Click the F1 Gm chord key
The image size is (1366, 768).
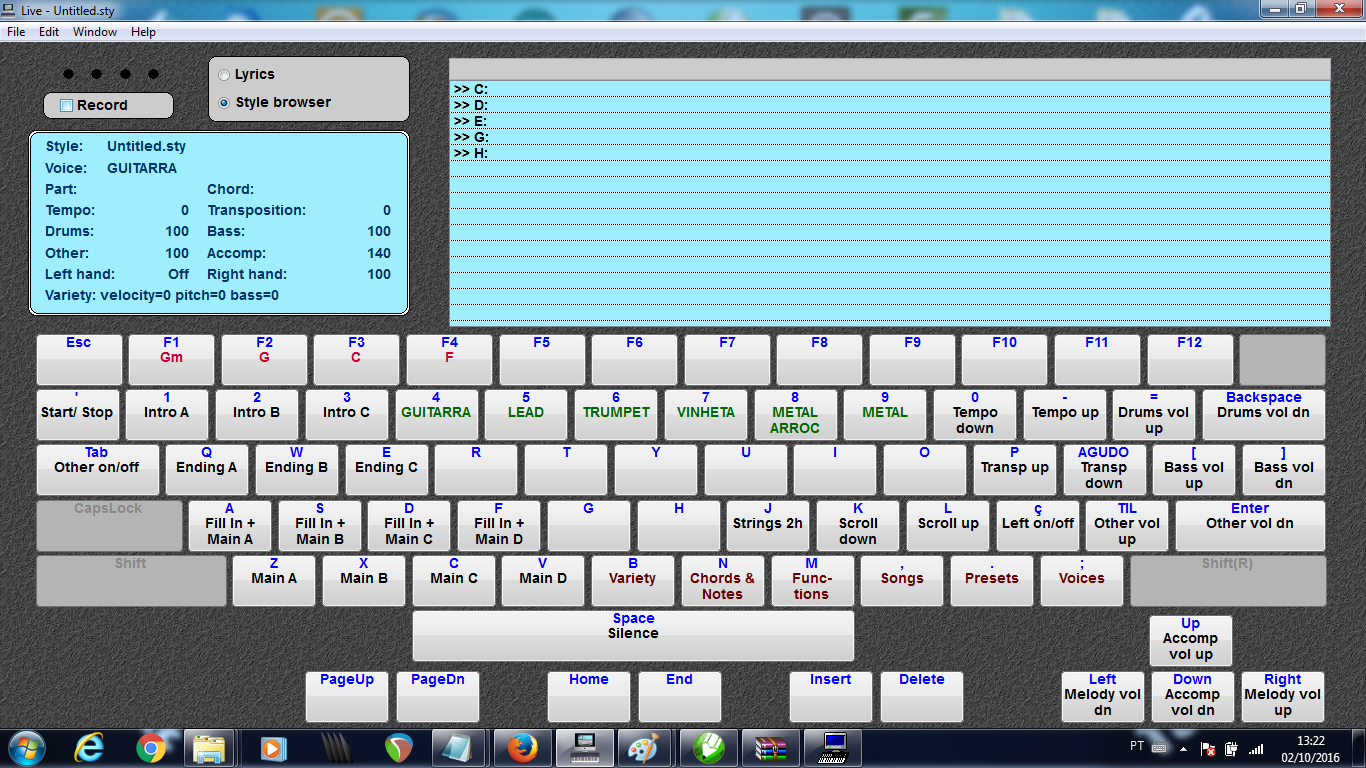(171, 360)
